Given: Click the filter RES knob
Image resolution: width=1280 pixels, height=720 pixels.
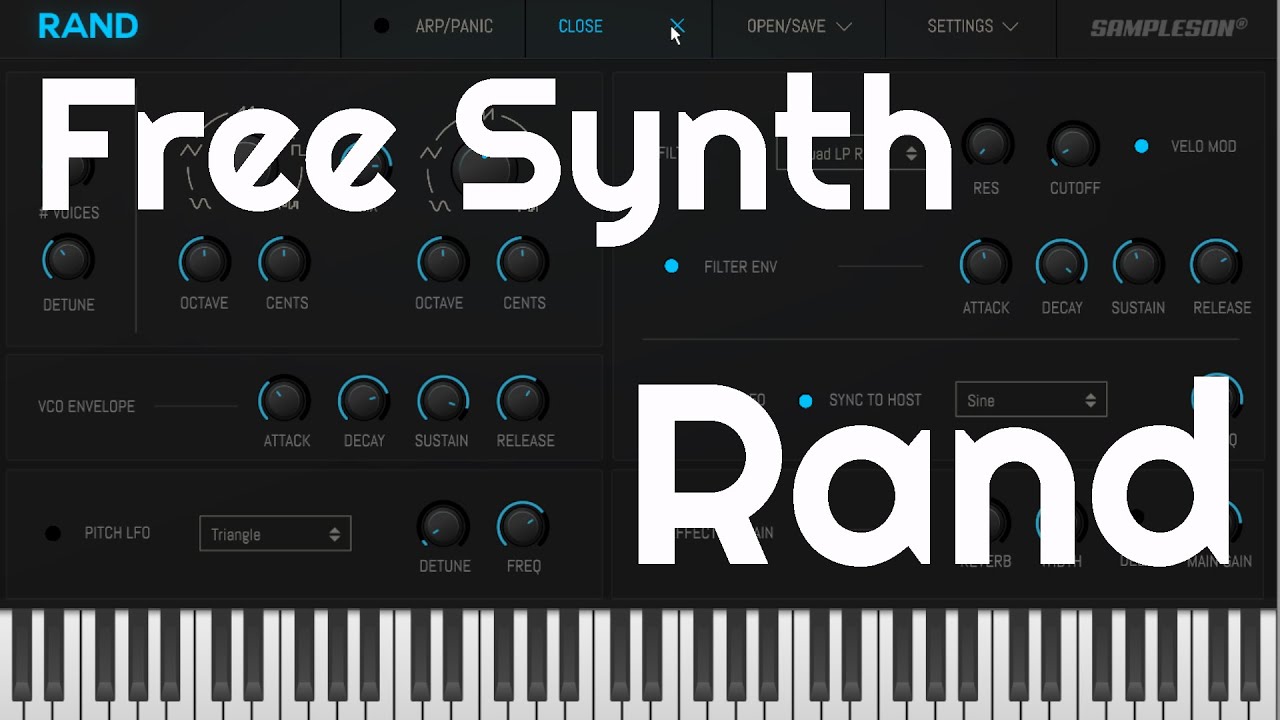Looking at the screenshot, I should (986, 146).
